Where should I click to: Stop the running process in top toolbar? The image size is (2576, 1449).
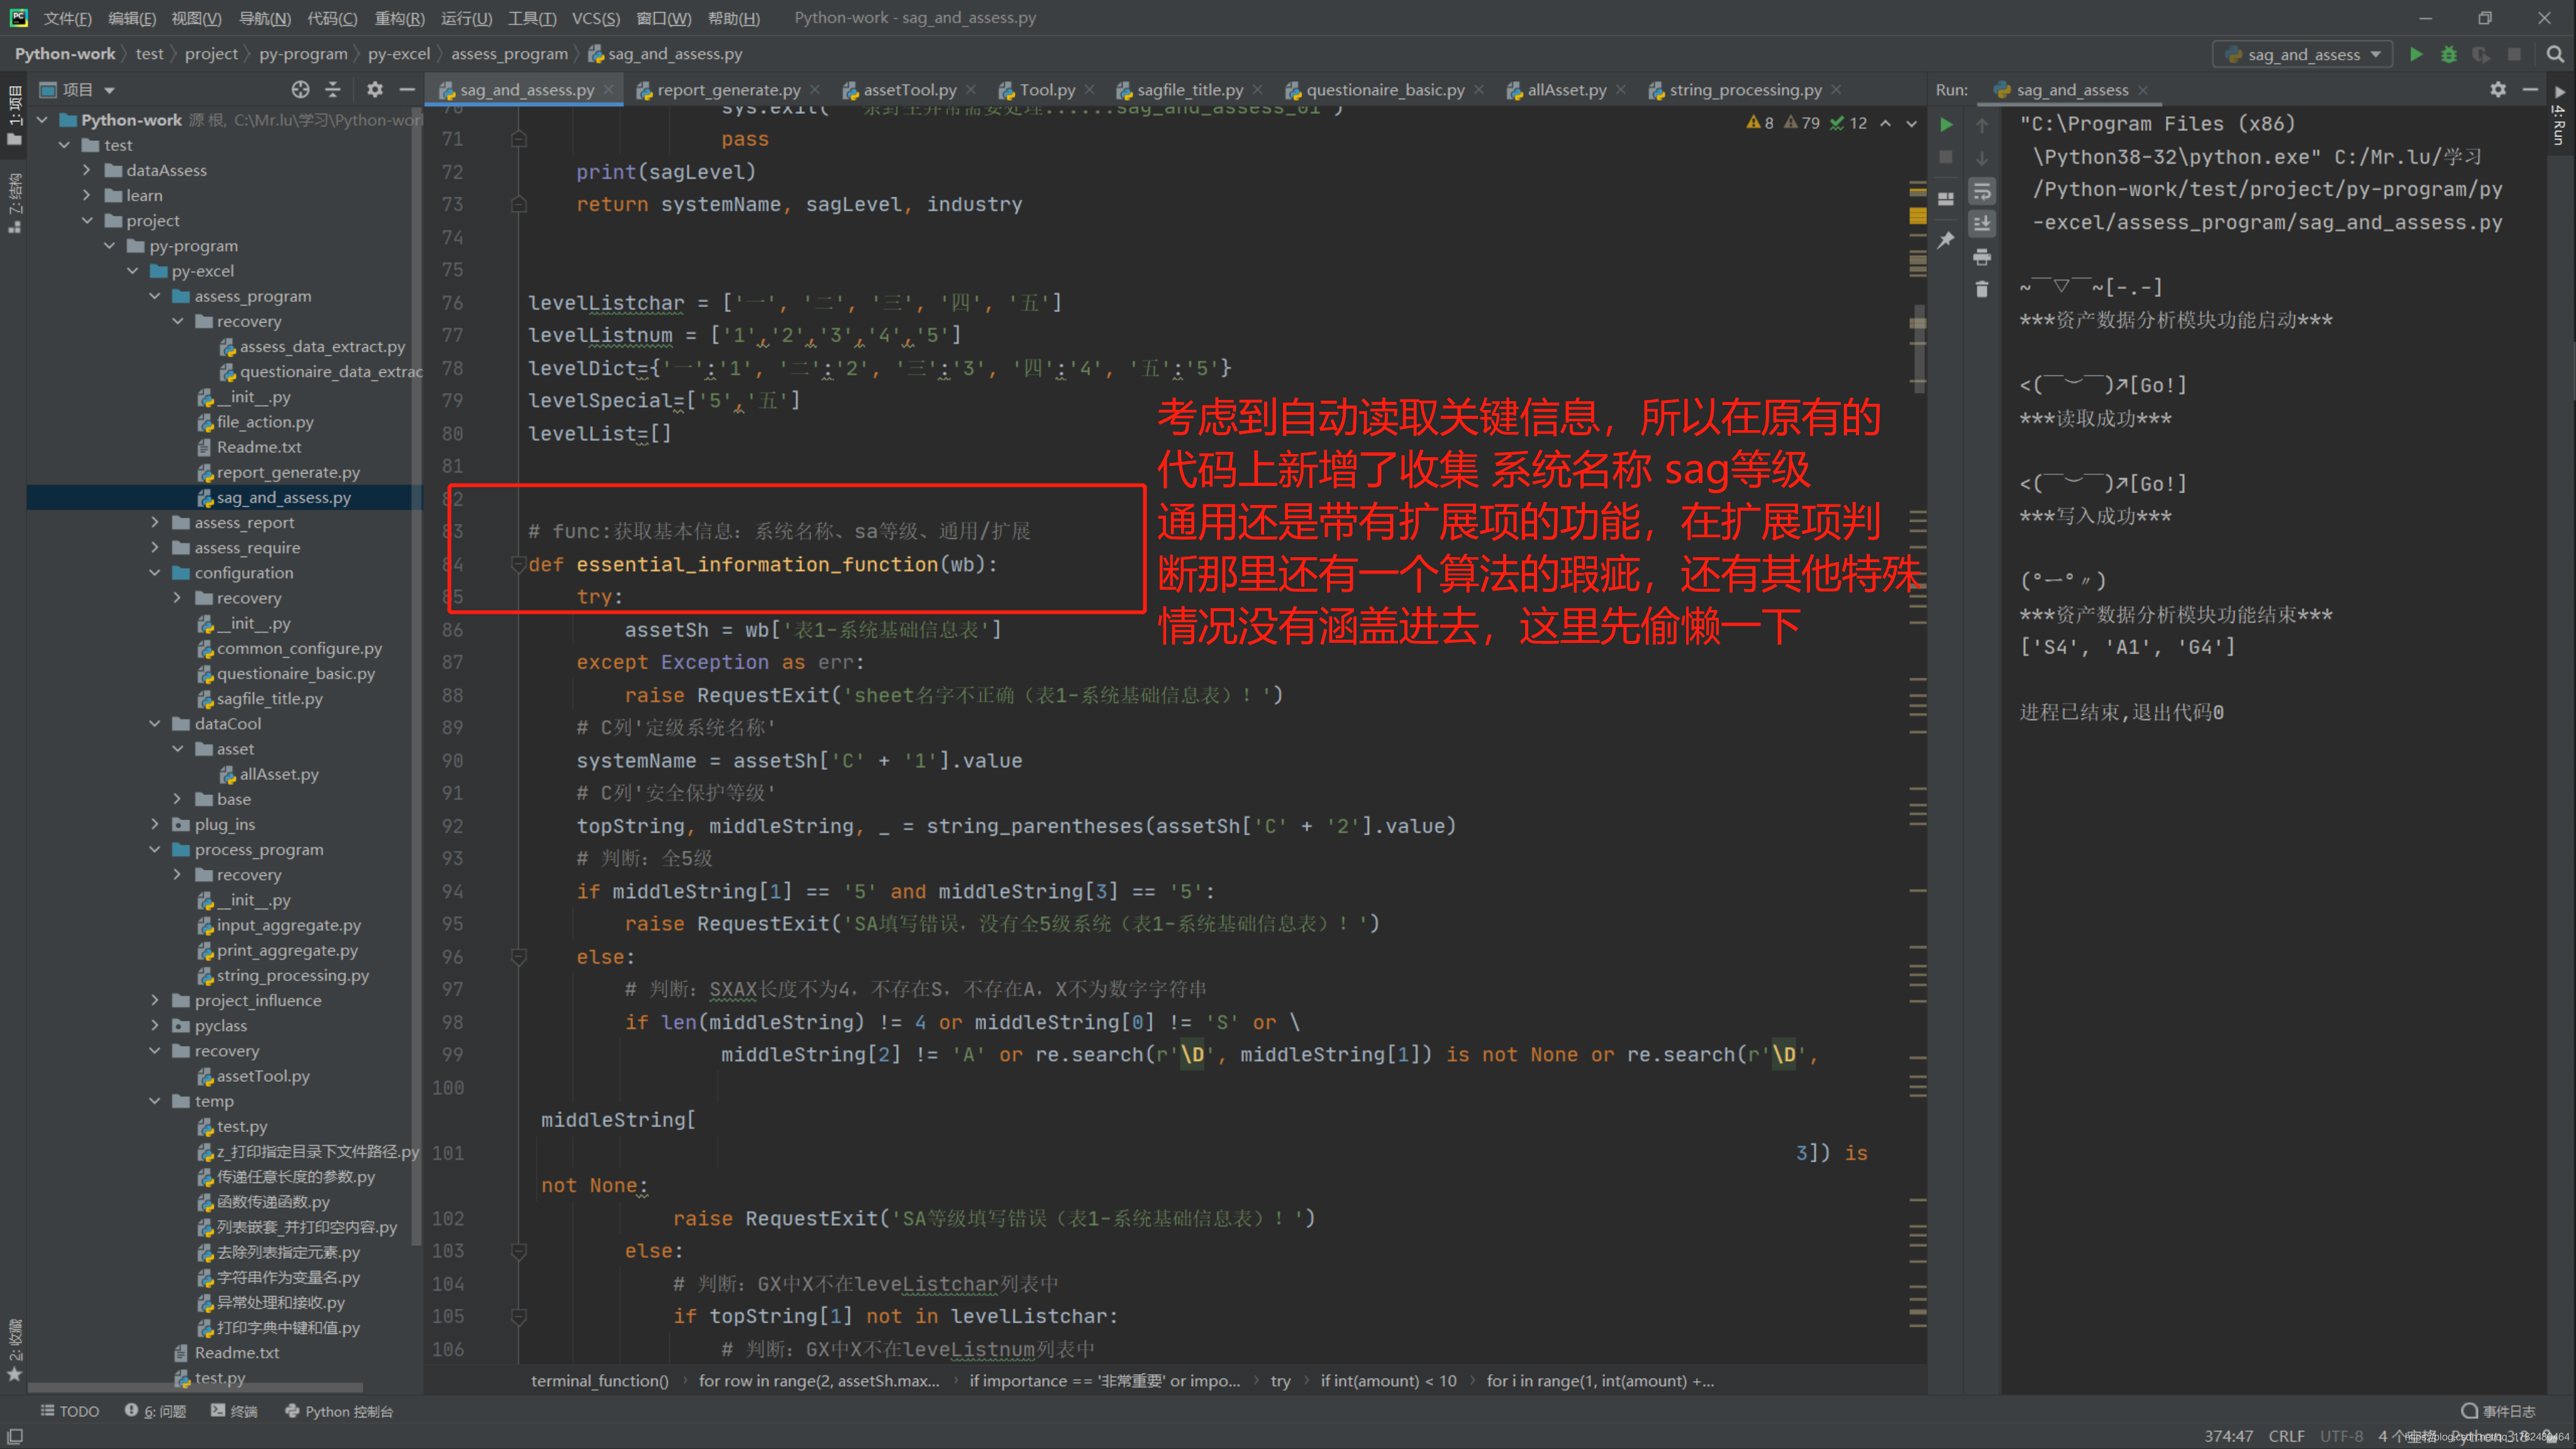pyautogui.click(x=2514, y=54)
